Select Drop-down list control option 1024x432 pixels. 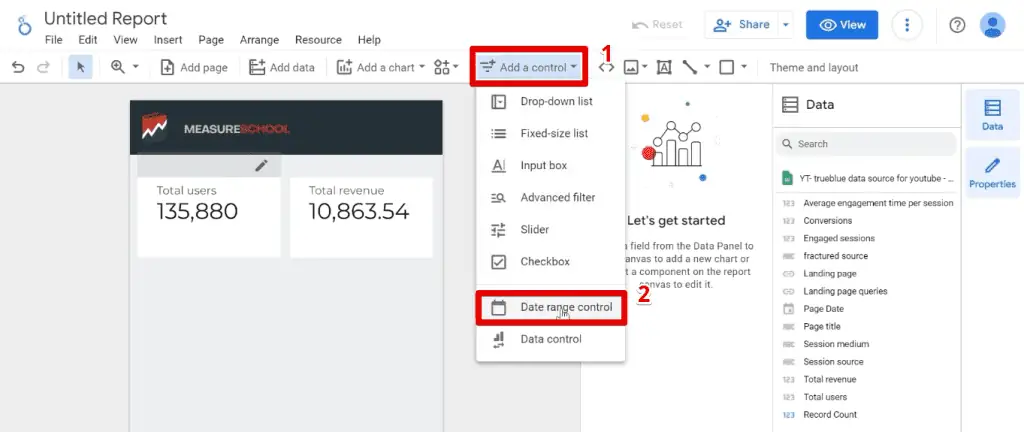click(556, 102)
